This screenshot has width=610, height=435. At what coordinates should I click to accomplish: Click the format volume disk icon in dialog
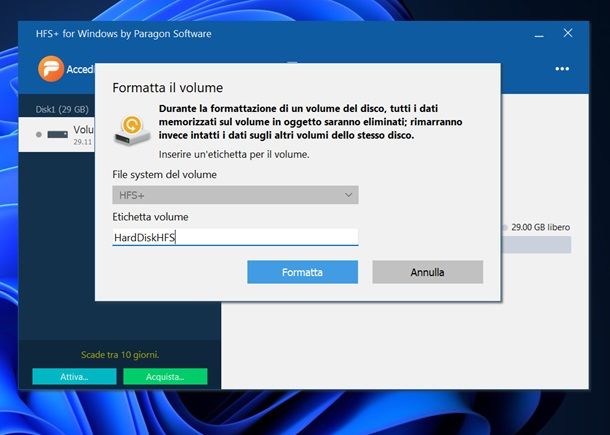[x=132, y=130]
